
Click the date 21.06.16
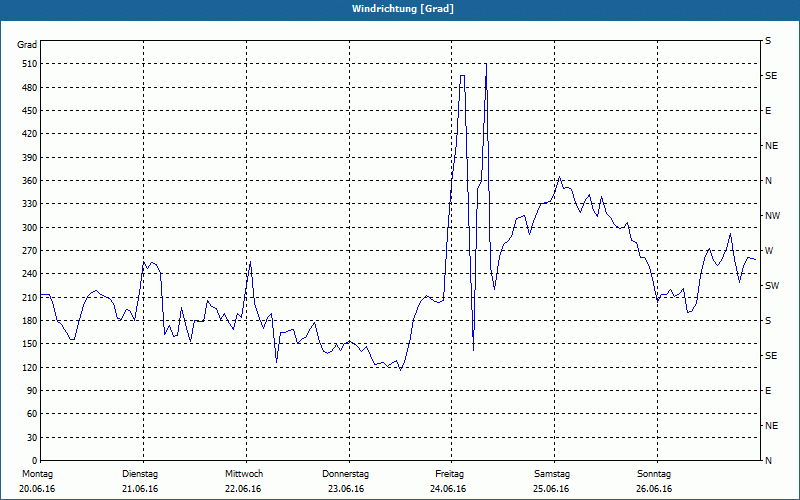pyautogui.click(x=140, y=489)
